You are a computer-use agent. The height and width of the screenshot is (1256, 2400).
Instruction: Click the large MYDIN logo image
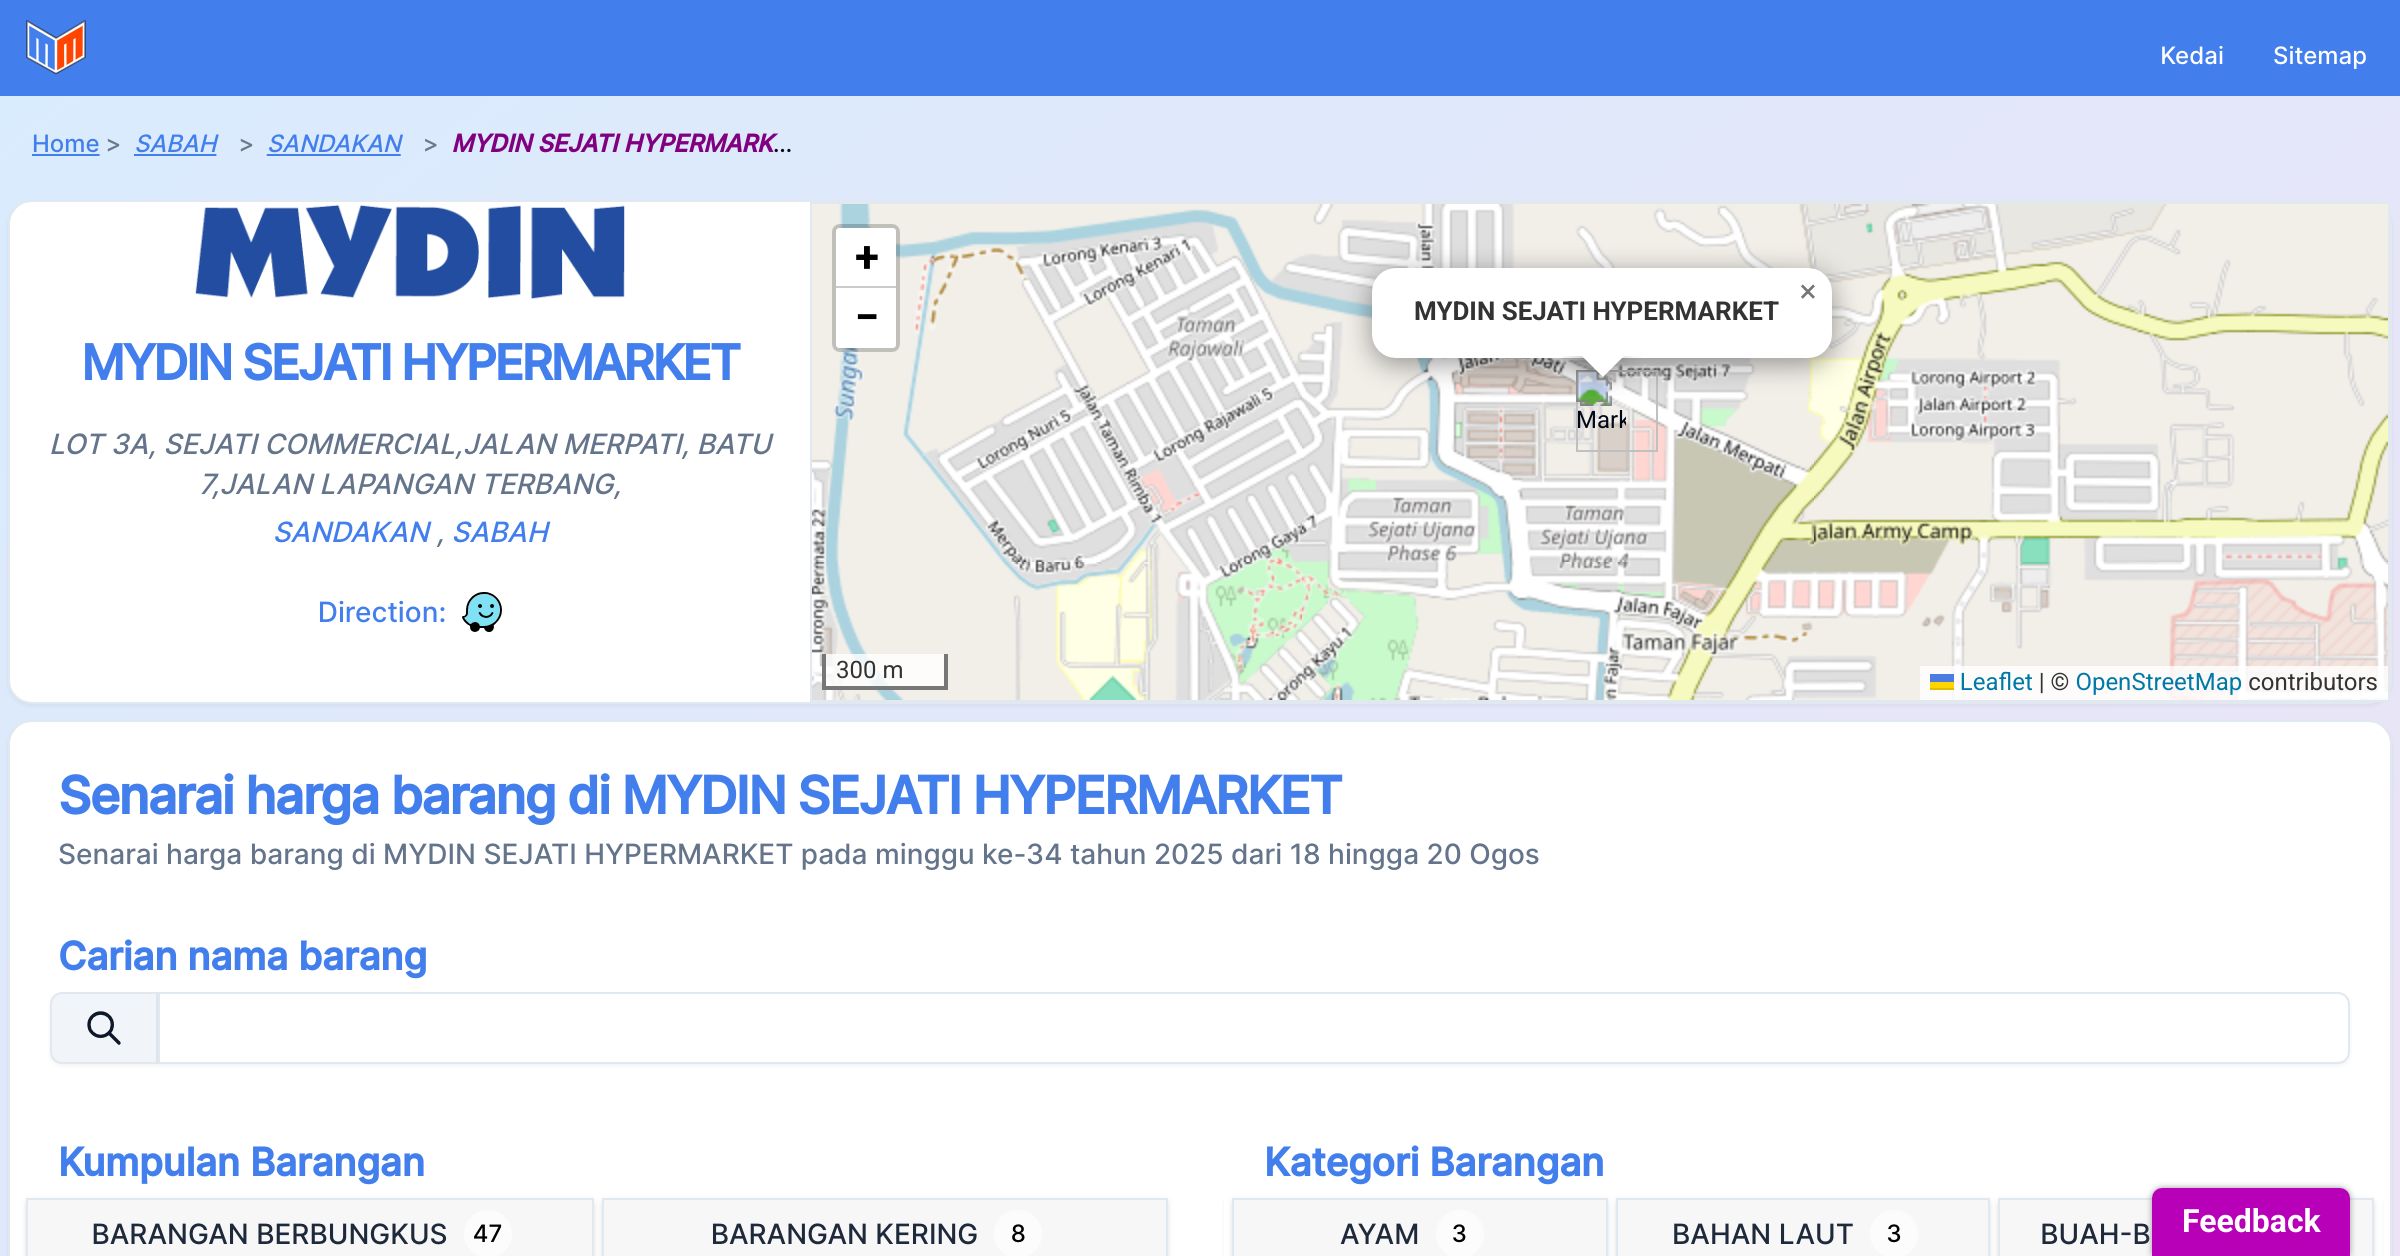[410, 253]
